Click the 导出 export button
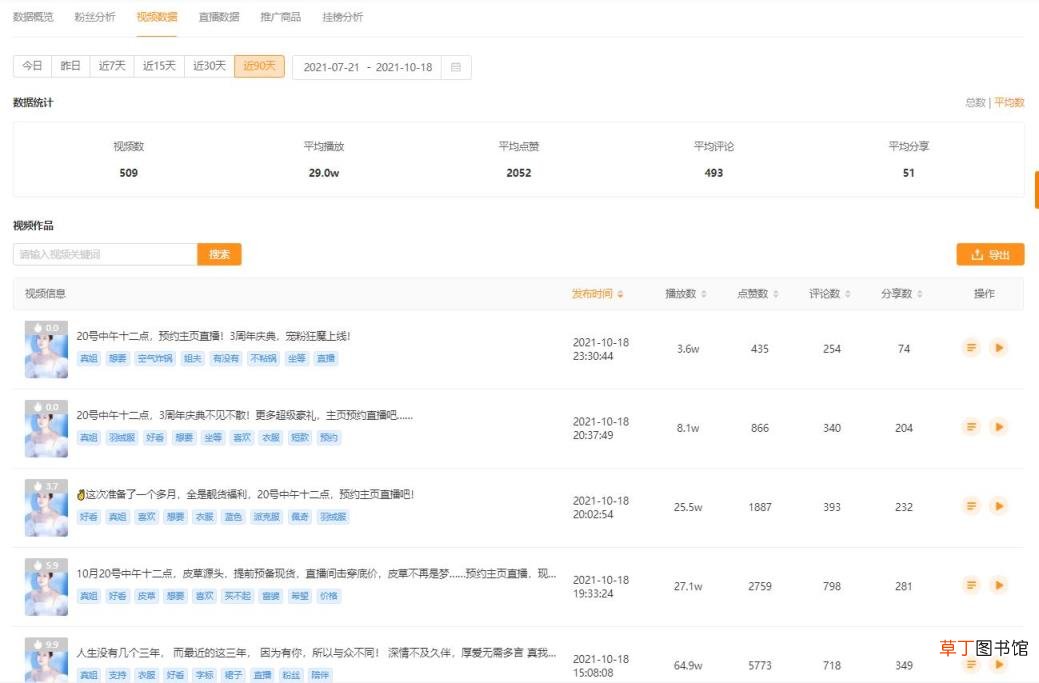The height and width of the screenshot is (683, 1039). 990,254
